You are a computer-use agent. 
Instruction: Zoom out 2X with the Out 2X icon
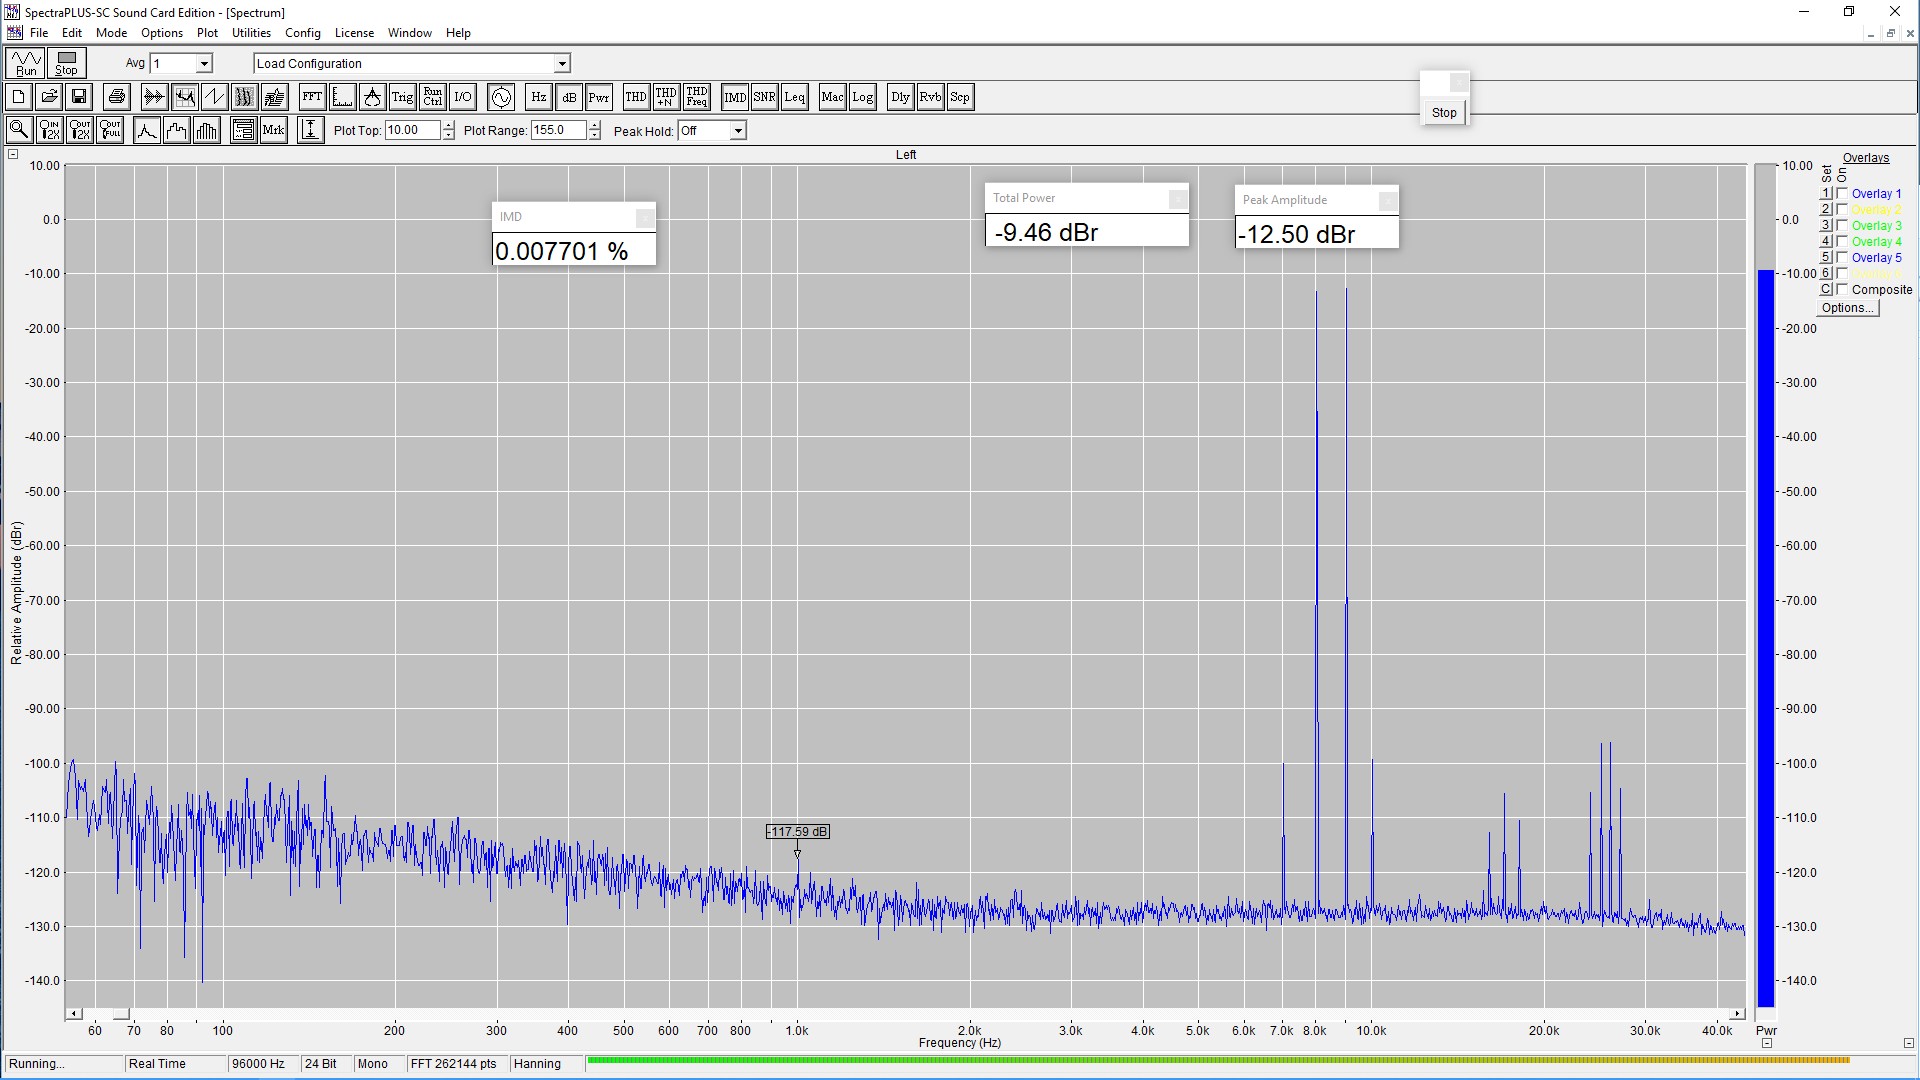click(x=80, y=130)
